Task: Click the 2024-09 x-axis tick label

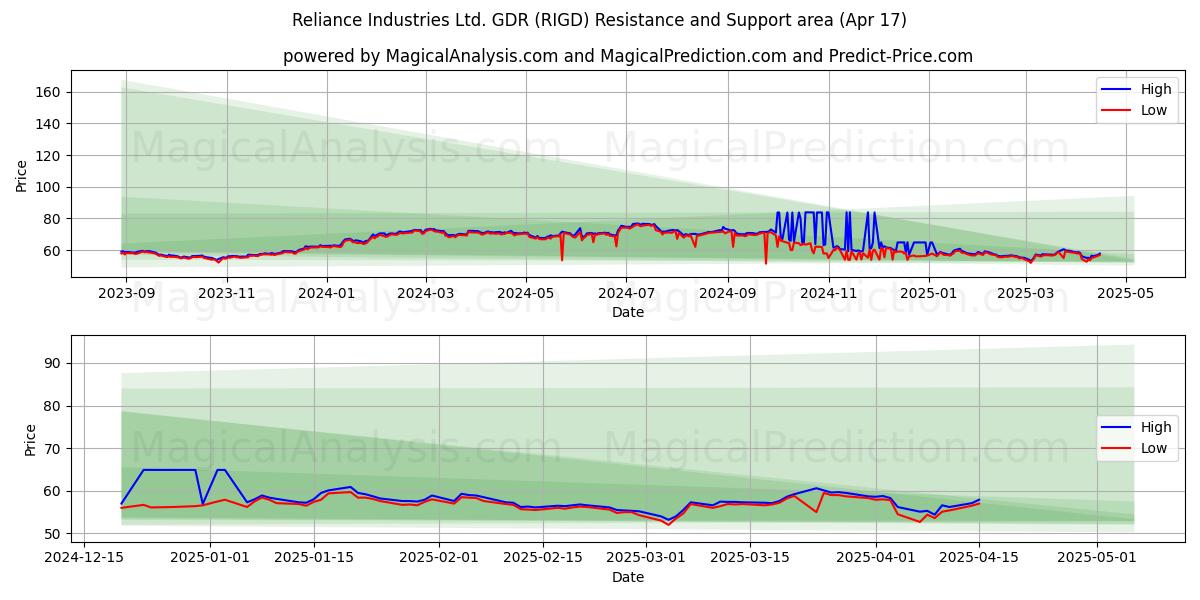Action: click(x=728, y=293)
